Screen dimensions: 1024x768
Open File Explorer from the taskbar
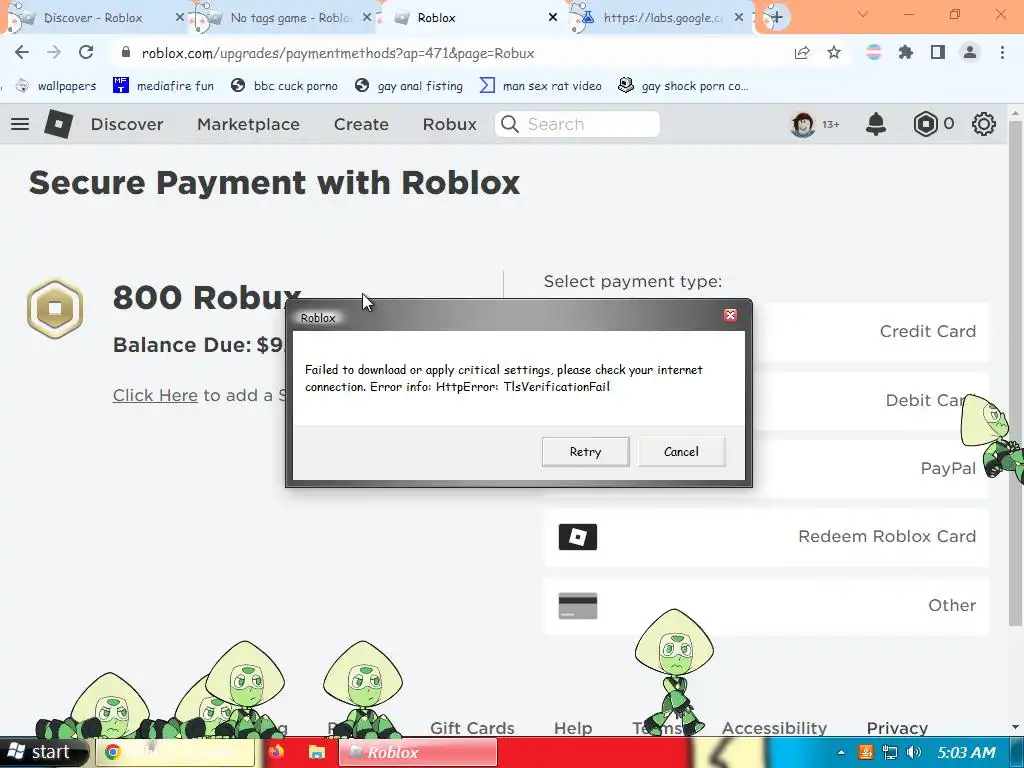coord(317,752)
